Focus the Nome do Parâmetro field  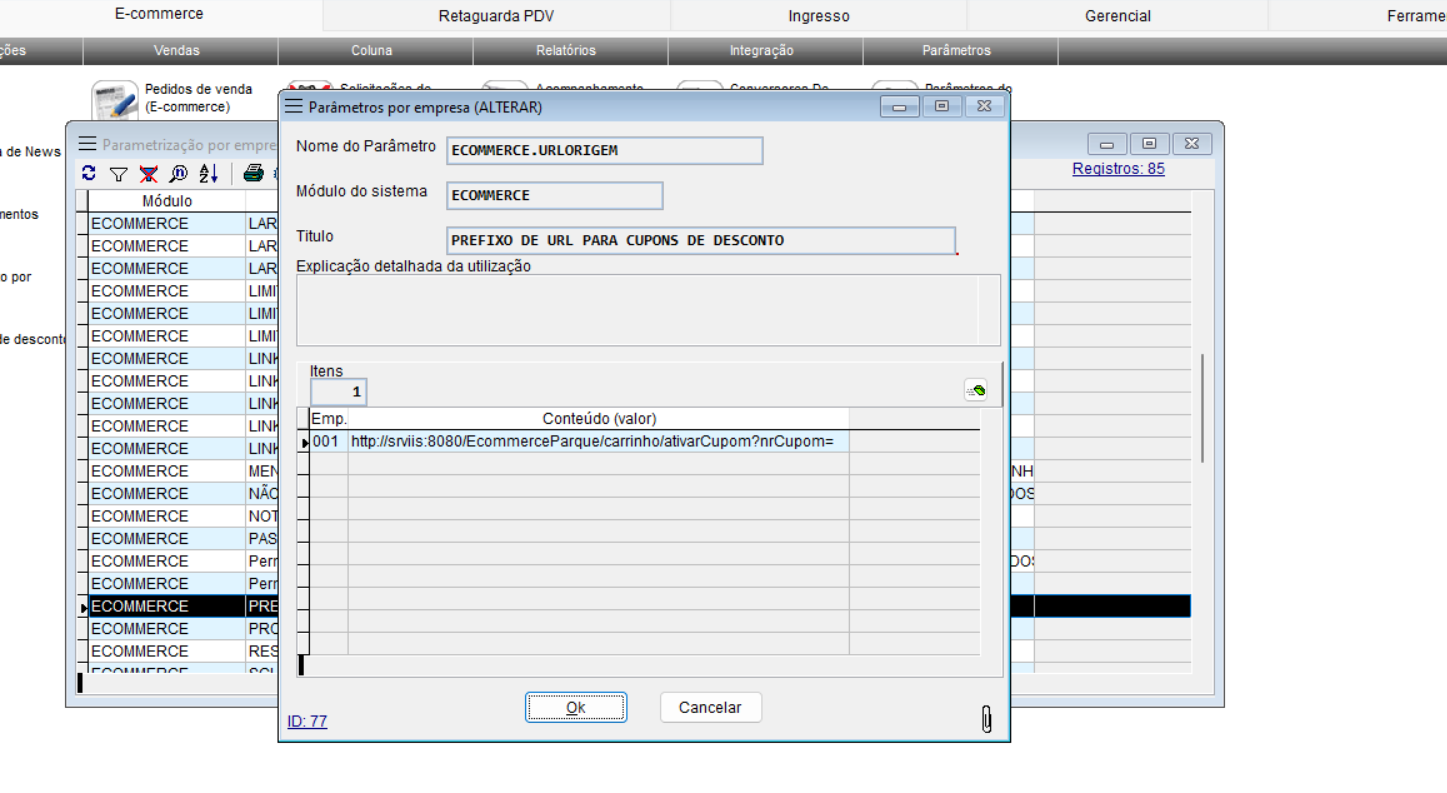pos(605,151)
